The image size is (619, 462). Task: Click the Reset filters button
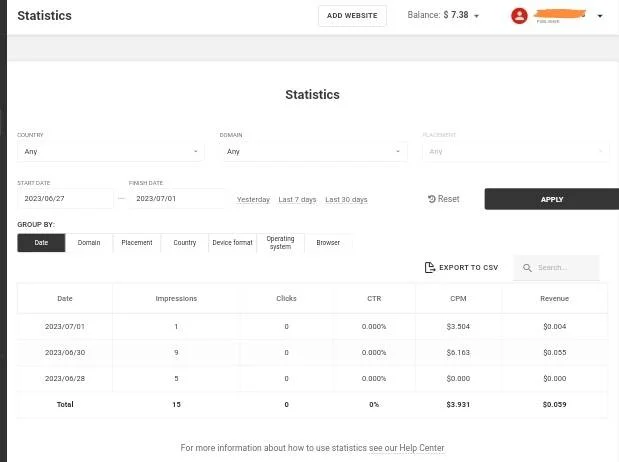tap(444, 199)
